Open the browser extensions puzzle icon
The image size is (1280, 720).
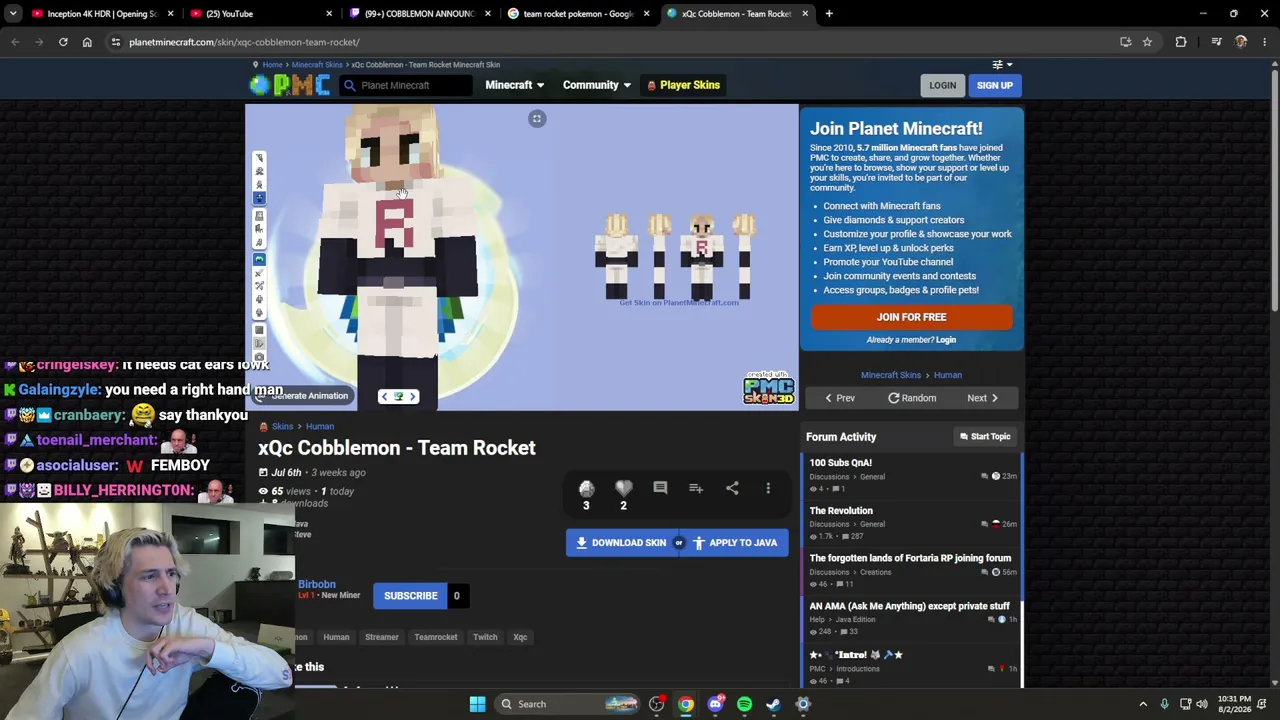coord(1181,42)
